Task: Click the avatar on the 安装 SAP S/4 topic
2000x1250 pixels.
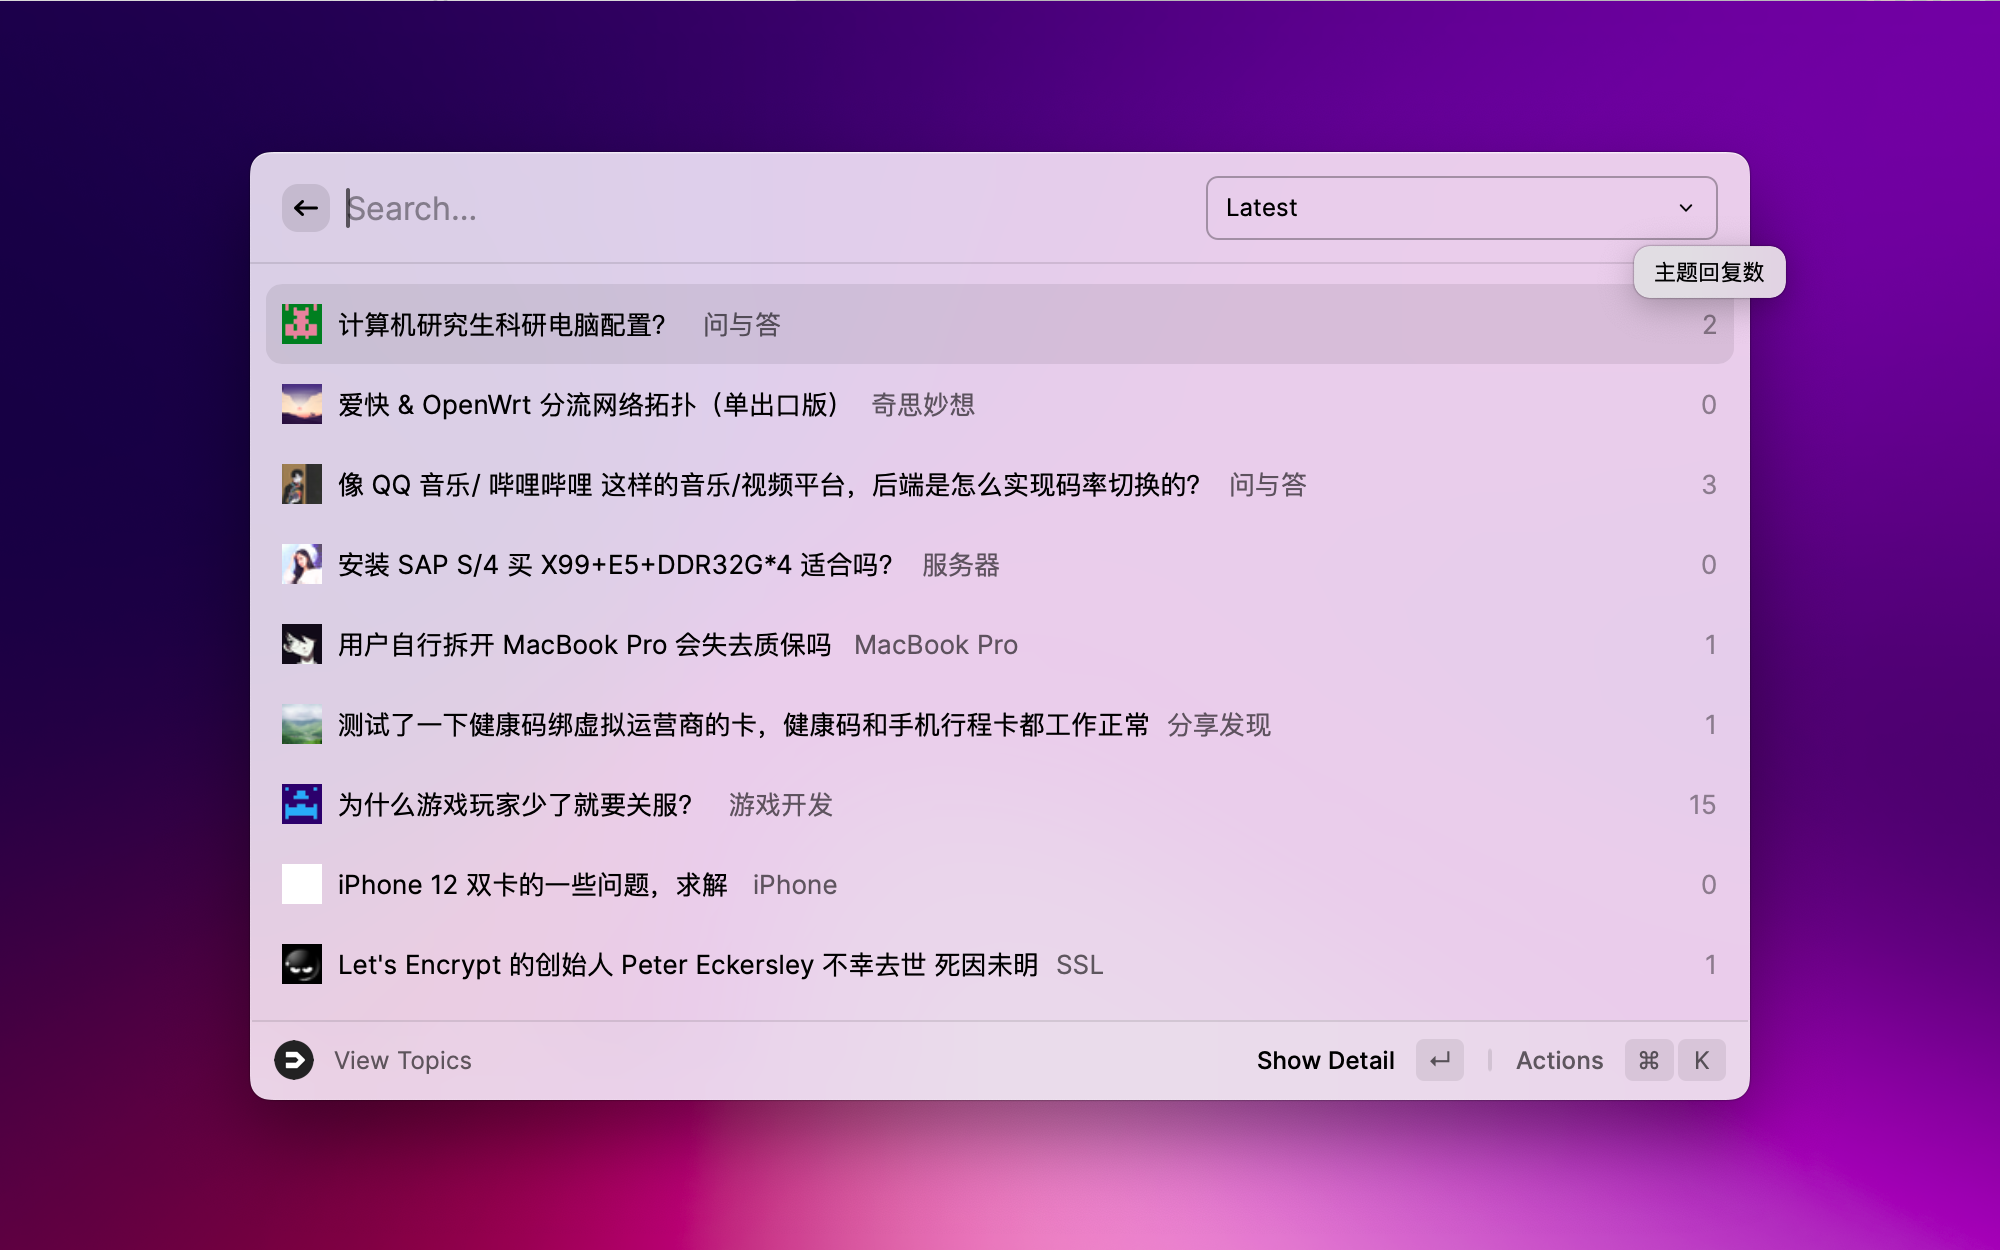Action: [x=300, y=564]
